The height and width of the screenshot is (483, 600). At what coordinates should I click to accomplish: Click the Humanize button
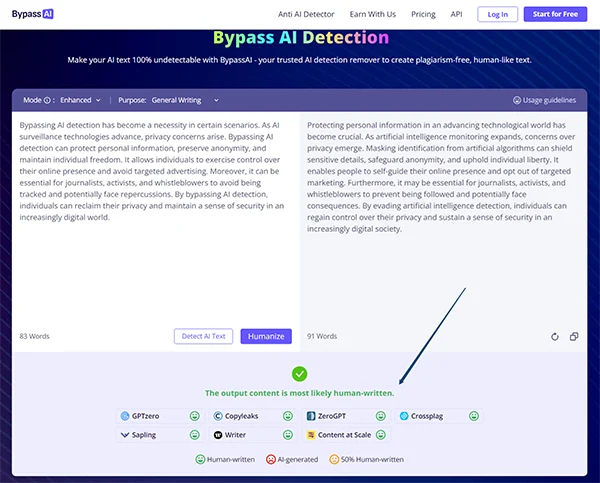pos(266,336)
